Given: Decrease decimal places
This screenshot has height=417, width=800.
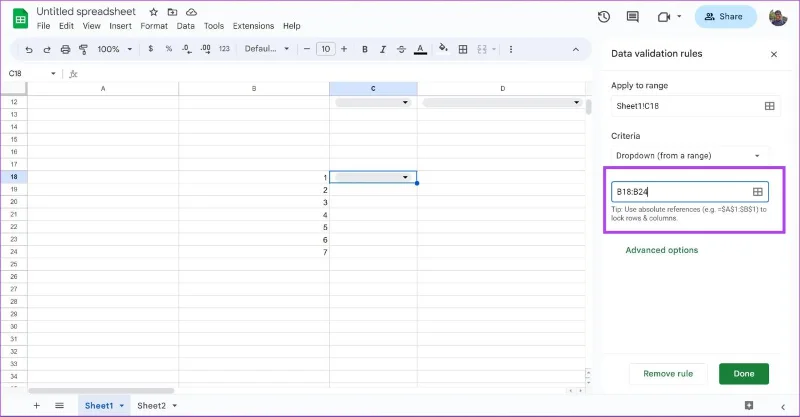Looking at the screenshot, I should click(187, 49).
